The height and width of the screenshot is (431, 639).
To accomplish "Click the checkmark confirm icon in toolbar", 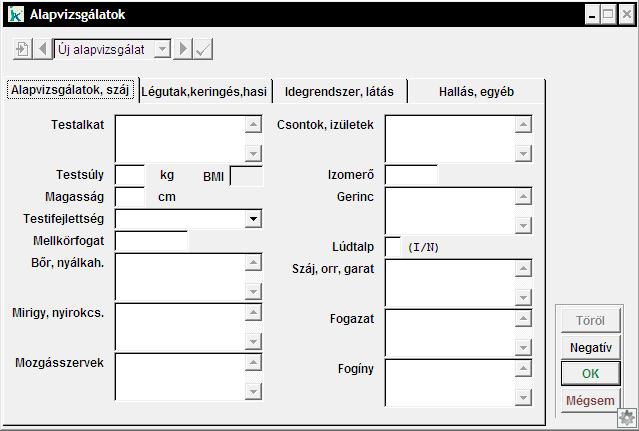I will (203, 49).
